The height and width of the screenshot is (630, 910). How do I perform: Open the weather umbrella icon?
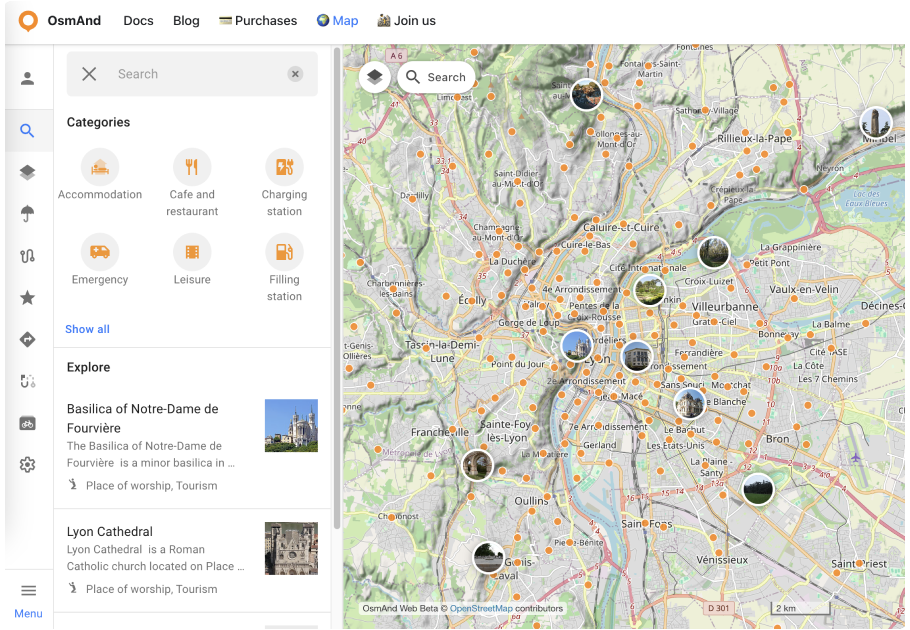pos(28,213)
